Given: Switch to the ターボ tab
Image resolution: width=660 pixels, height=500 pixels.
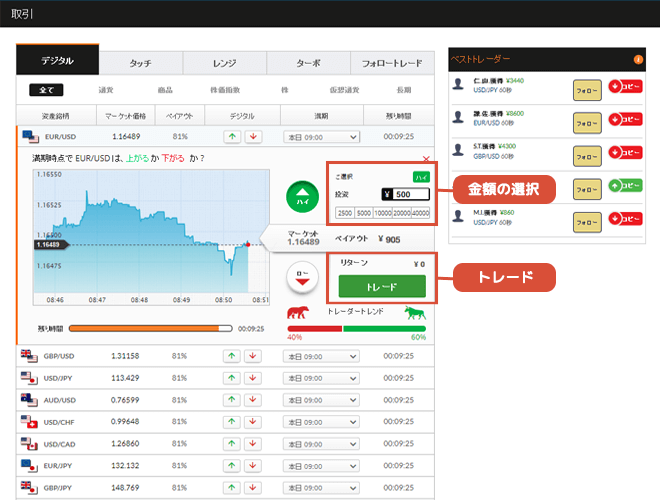Looking at the screenshot, I should tap(308, 63).
